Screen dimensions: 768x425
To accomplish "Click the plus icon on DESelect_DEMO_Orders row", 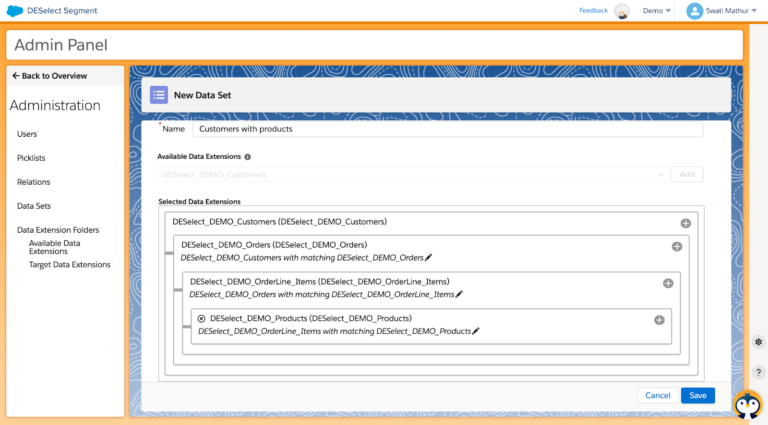I will point(676,246).
